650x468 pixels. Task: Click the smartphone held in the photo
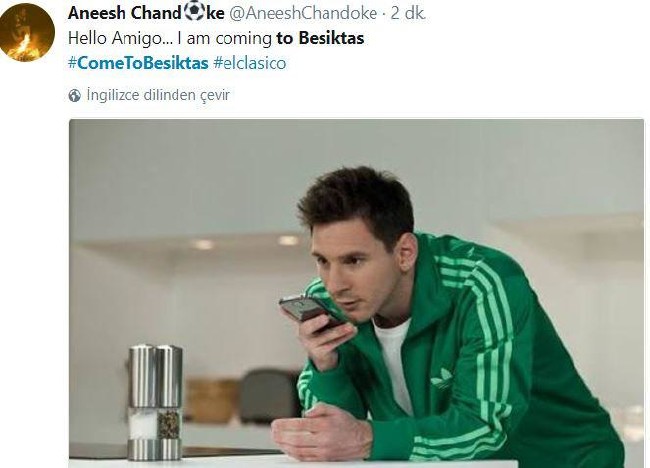point(307,311)
